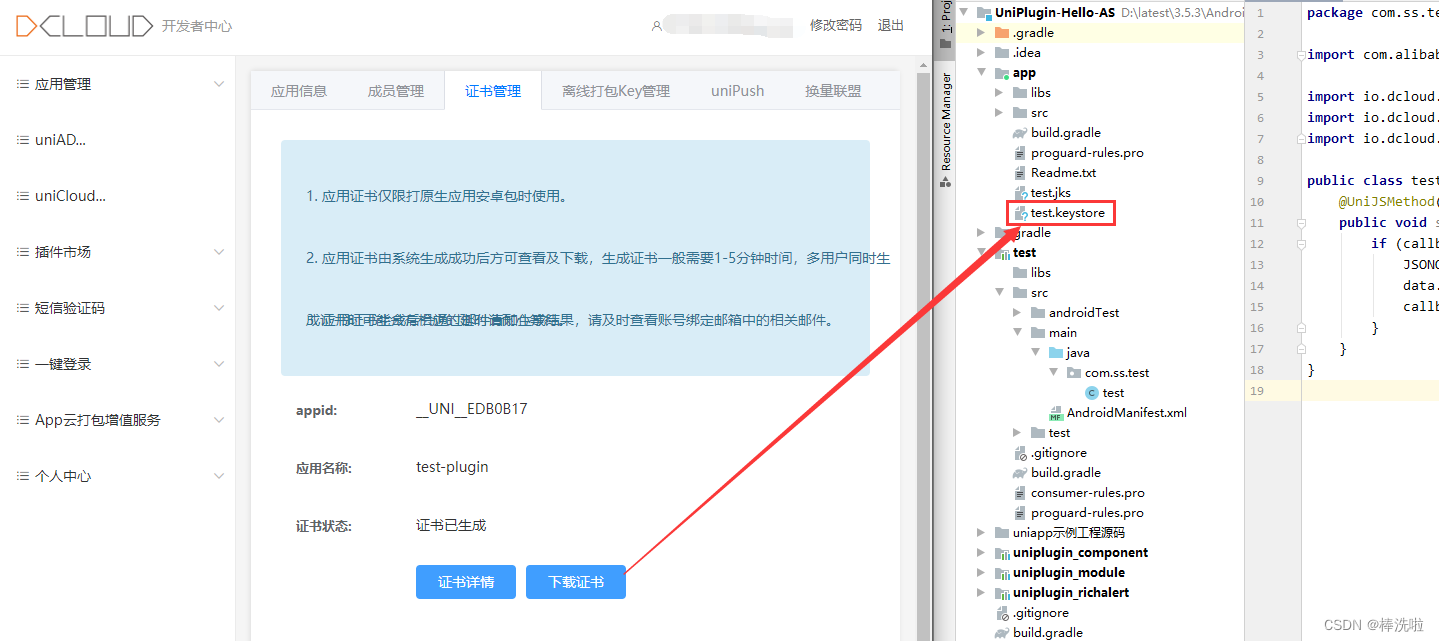Open the uniPush tab
This screenshot has height=641, width=1439.
click(737, 91)
